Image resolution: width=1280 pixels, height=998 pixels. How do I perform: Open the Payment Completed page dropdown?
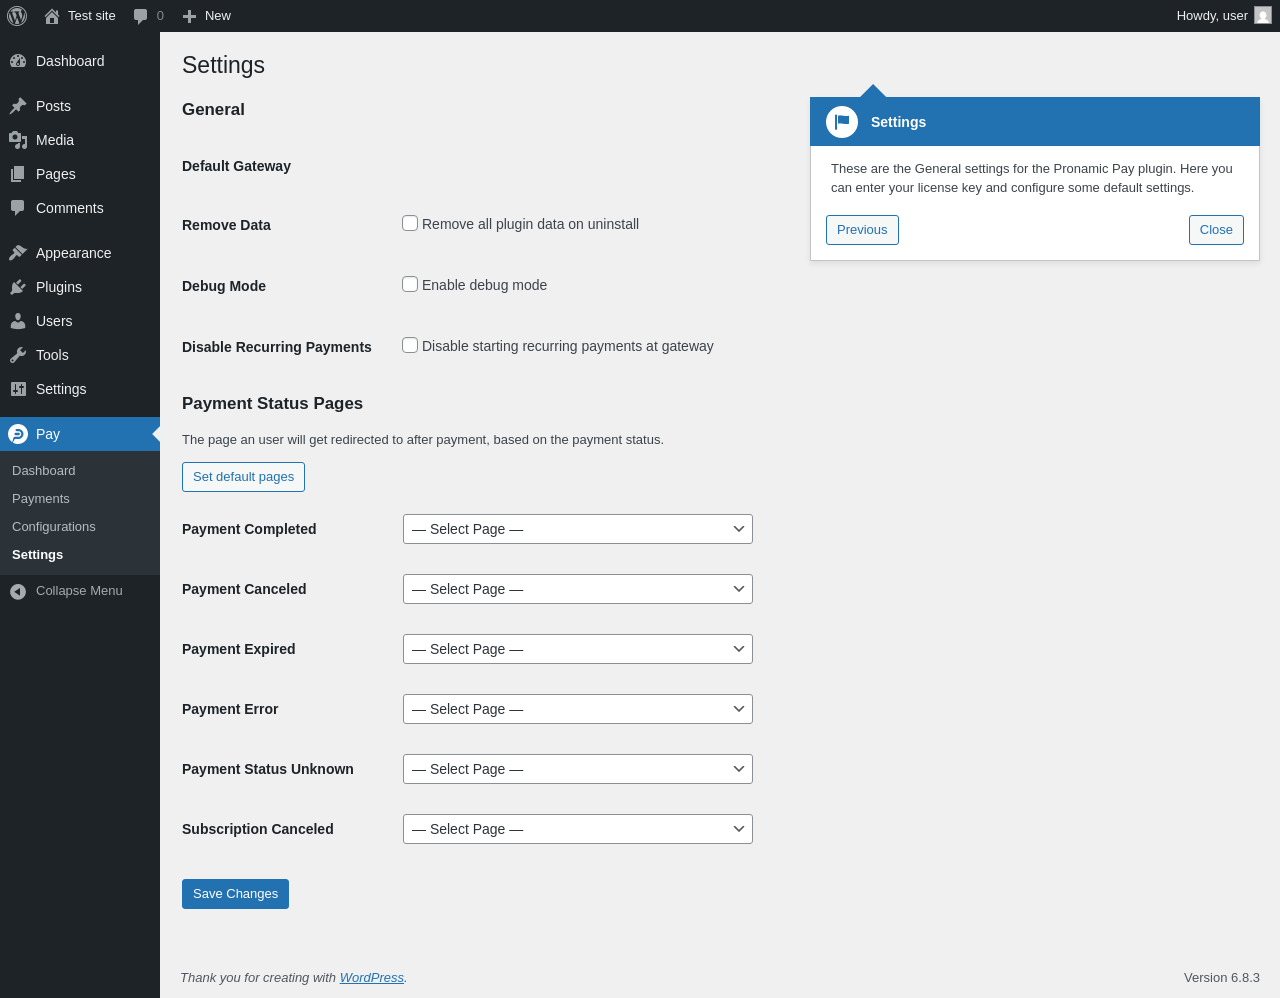point(578,529)
